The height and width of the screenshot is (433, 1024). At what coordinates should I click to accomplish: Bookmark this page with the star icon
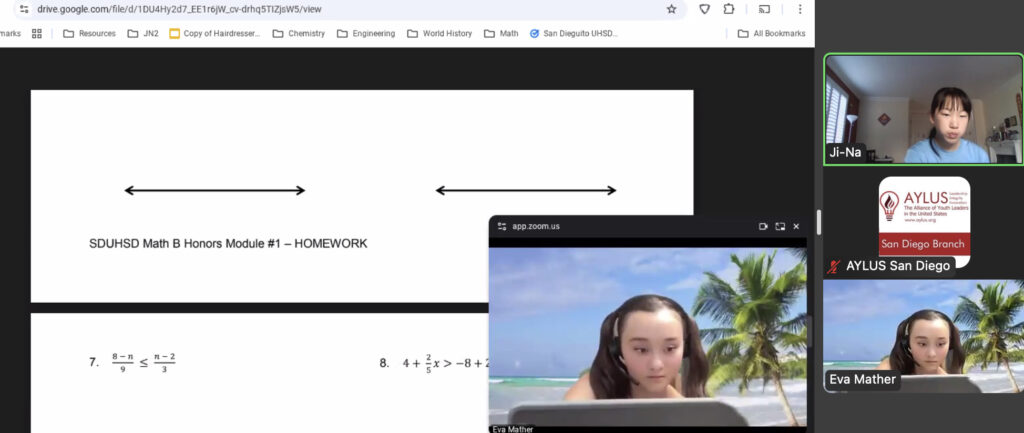[671, 9]
